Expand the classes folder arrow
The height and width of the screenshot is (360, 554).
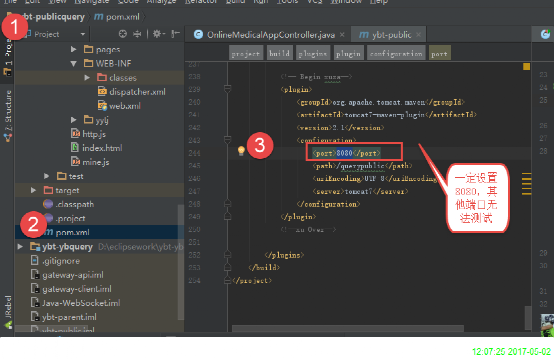[87, 77]
